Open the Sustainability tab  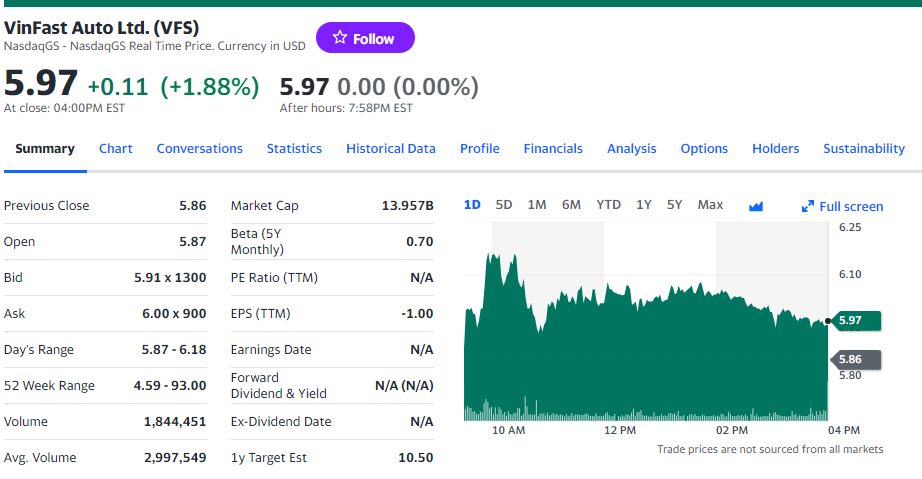click(864, 148)
